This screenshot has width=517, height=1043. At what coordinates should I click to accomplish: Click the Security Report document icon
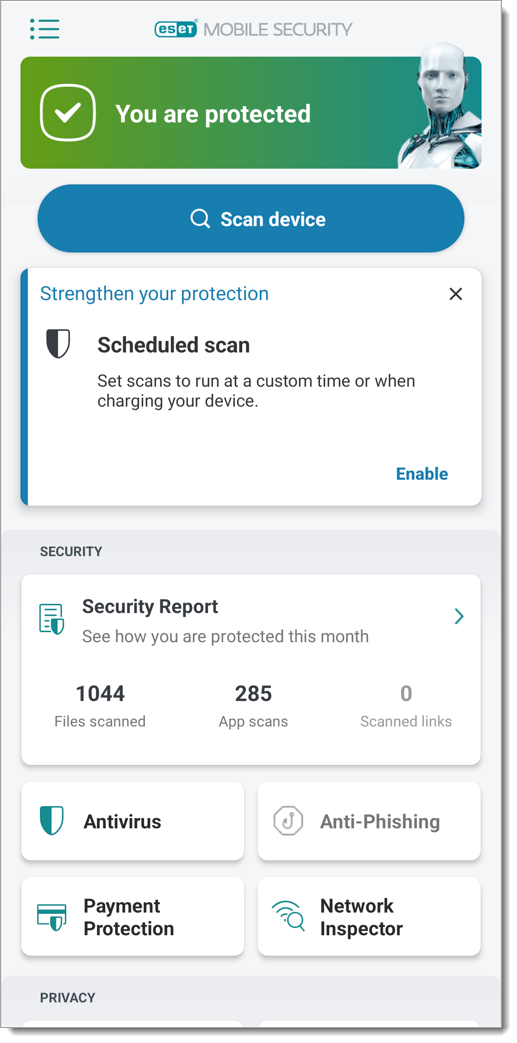52,619
